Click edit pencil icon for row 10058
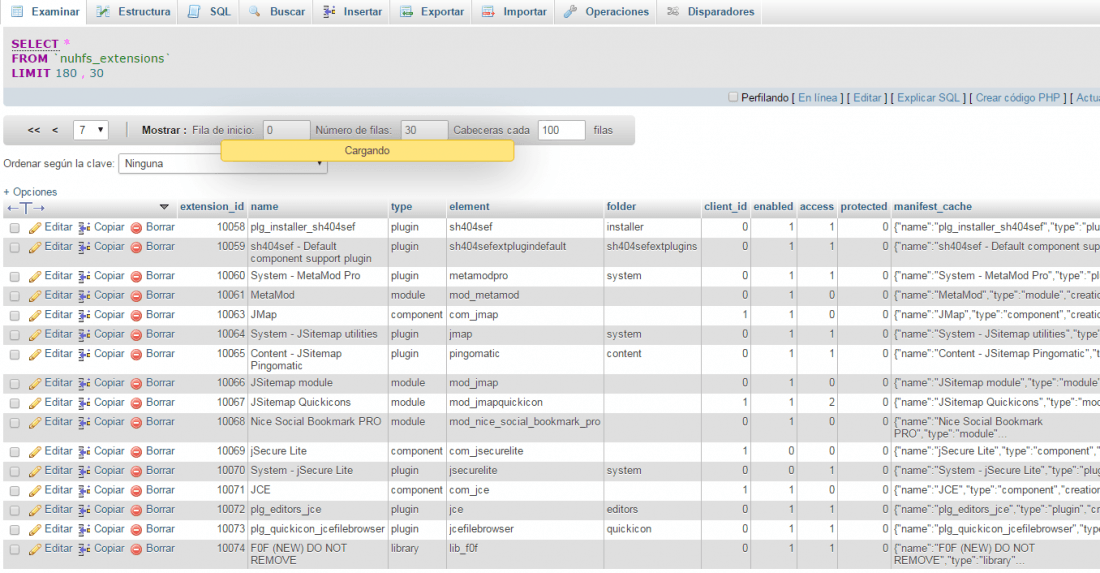The width and height of the screenshot is (1100, 573). 35,228
